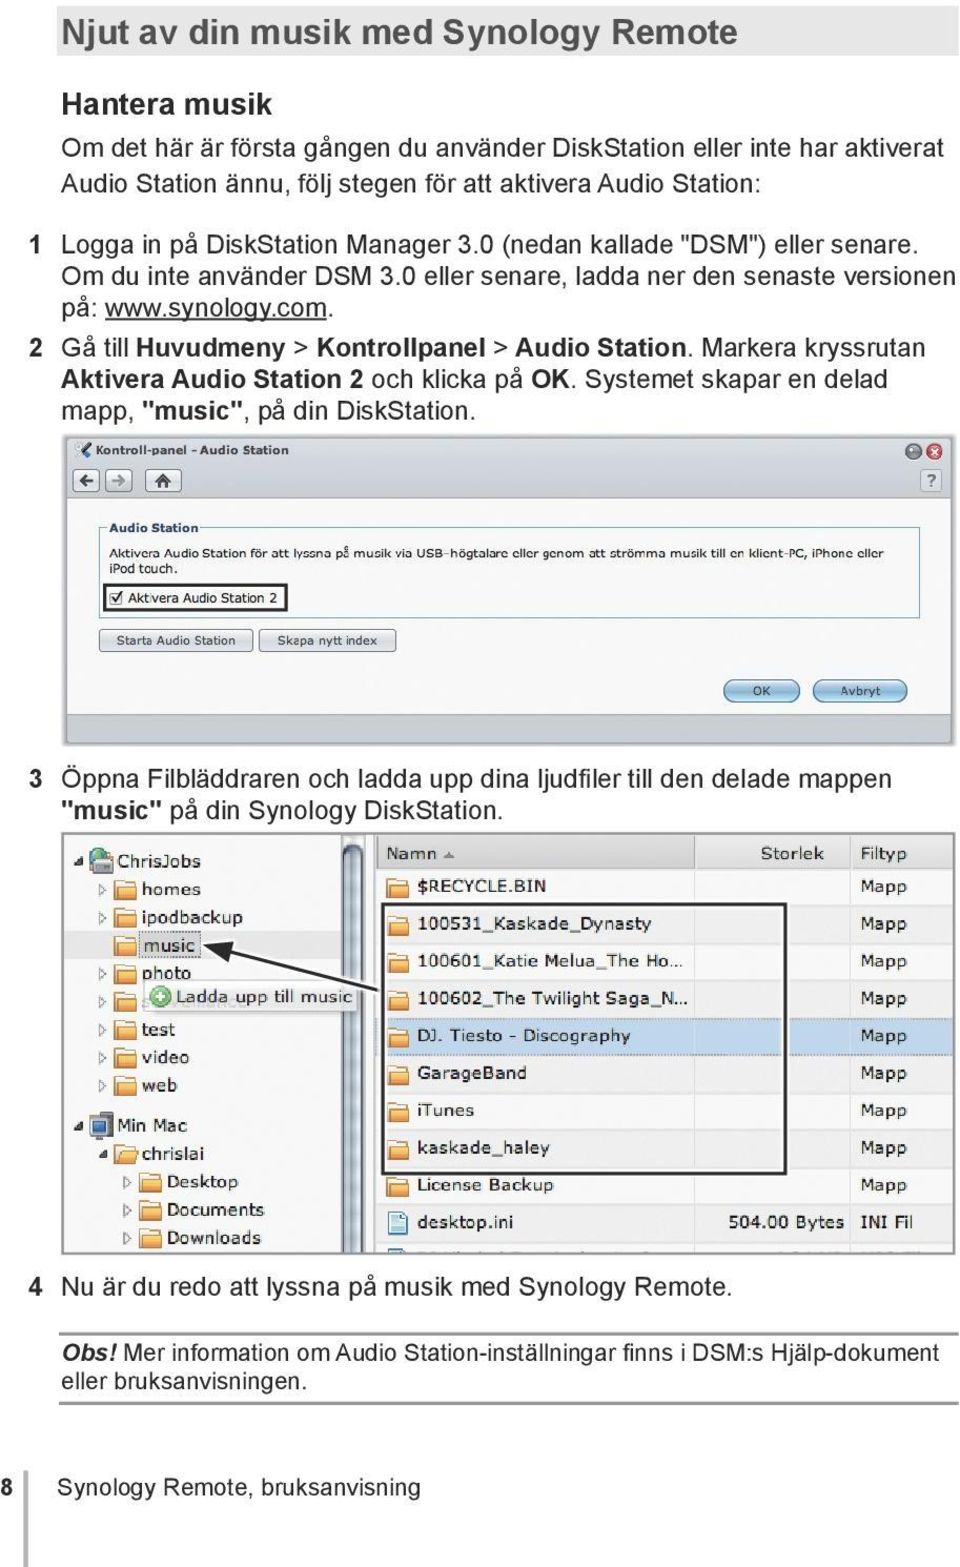Screen dimensions: 960x1567
Task: Sort by the Filtyp column header
Action: [x=902, y=853]
